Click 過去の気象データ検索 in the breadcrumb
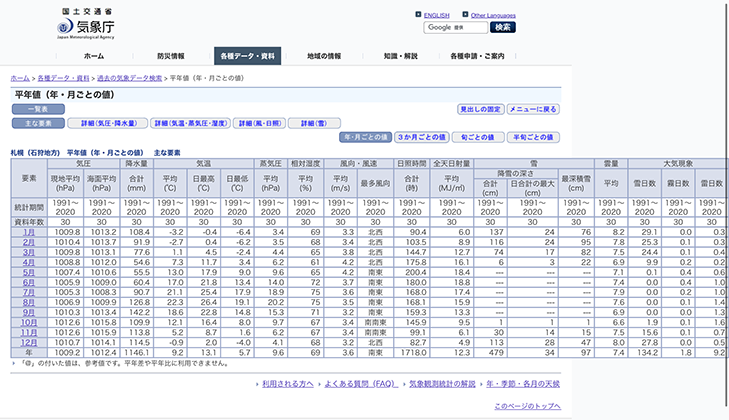729x420 pixels. [128, 77]
